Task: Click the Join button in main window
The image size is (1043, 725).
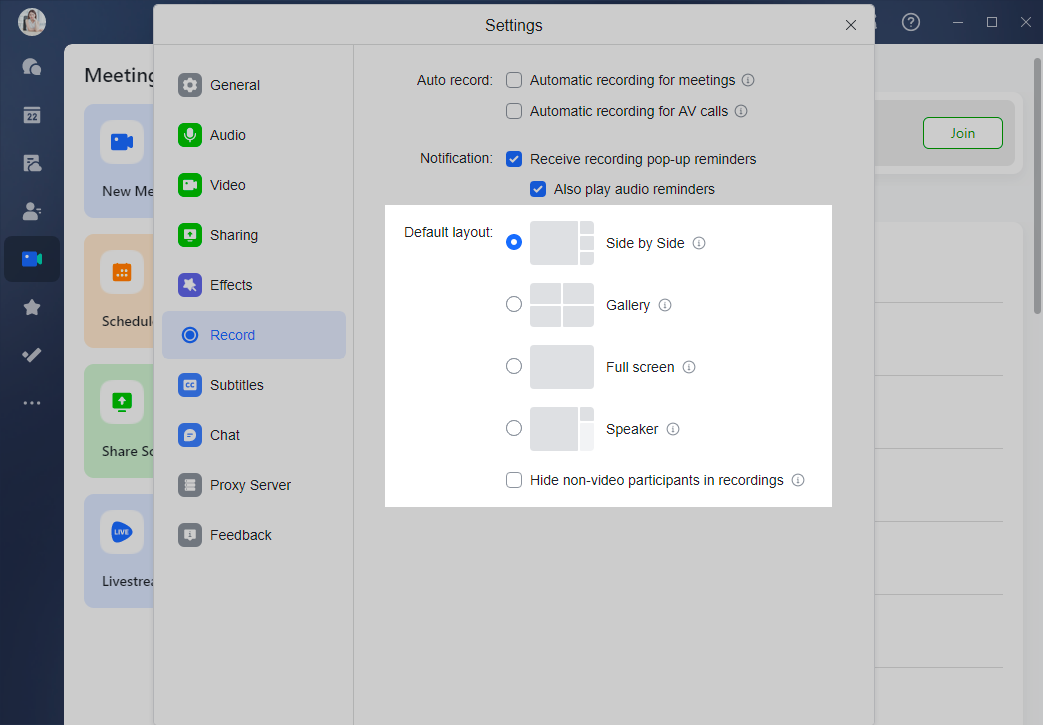Action: (x=963, y=133)
